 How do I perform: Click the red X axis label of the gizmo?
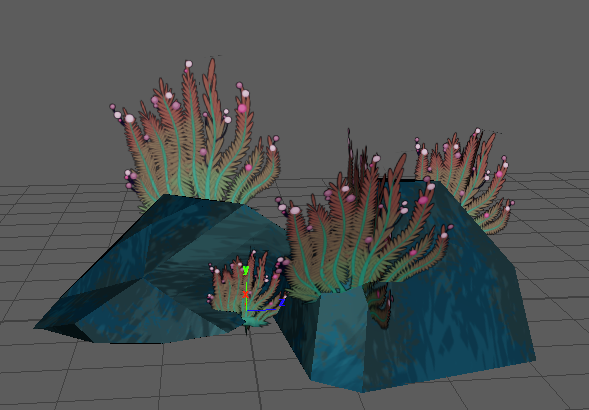[x=245, y=295]
